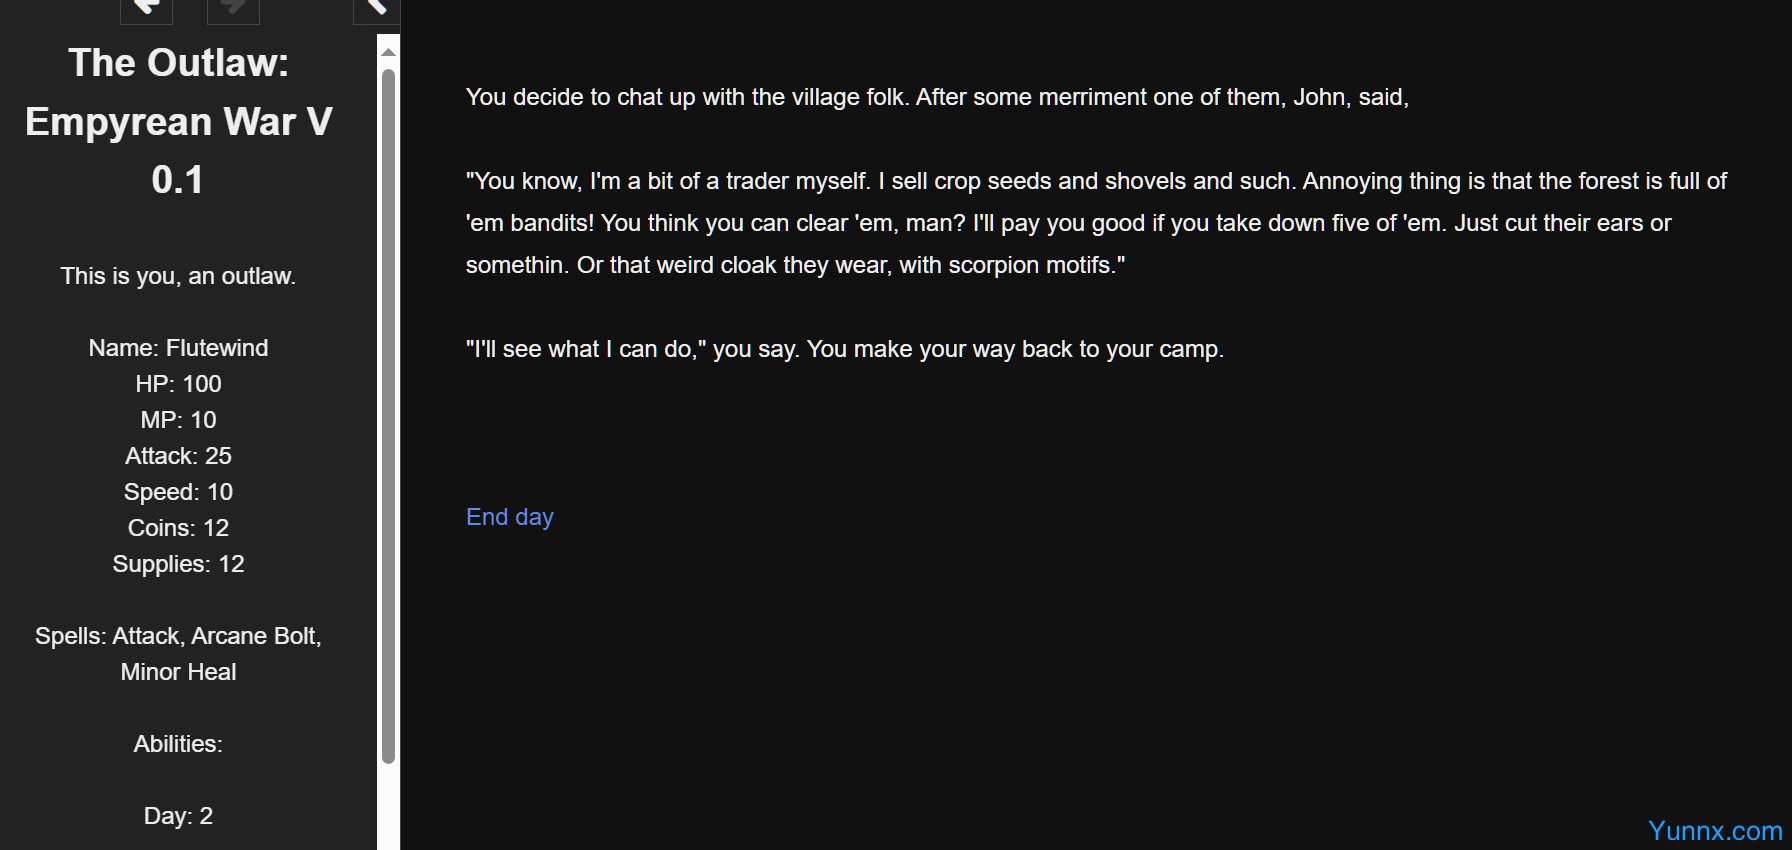Click the Speed: 10 stat
Image resolution: width=1792 pixels, height=850 pixels.
178,492
